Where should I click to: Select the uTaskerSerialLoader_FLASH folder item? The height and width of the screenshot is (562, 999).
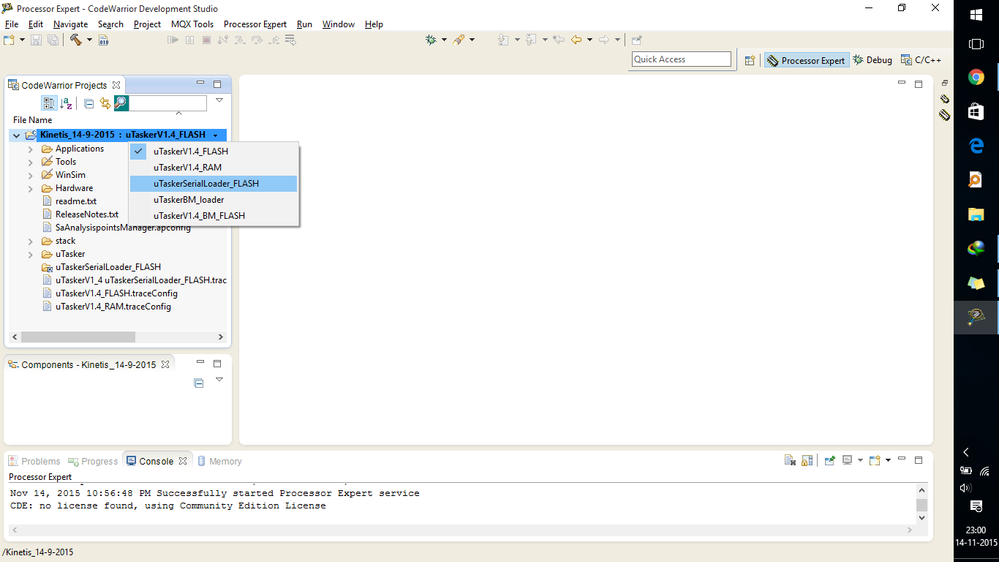coord(108,267)
